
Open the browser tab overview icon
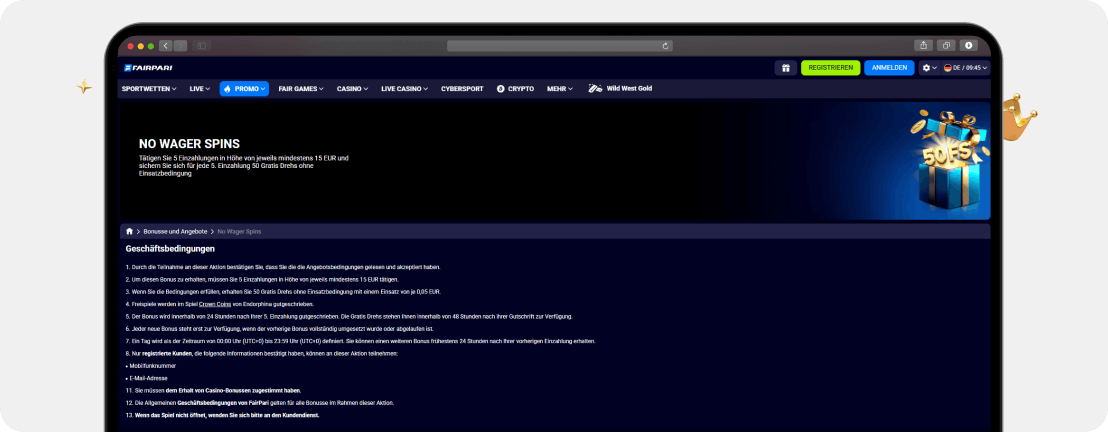click(946, 45)
